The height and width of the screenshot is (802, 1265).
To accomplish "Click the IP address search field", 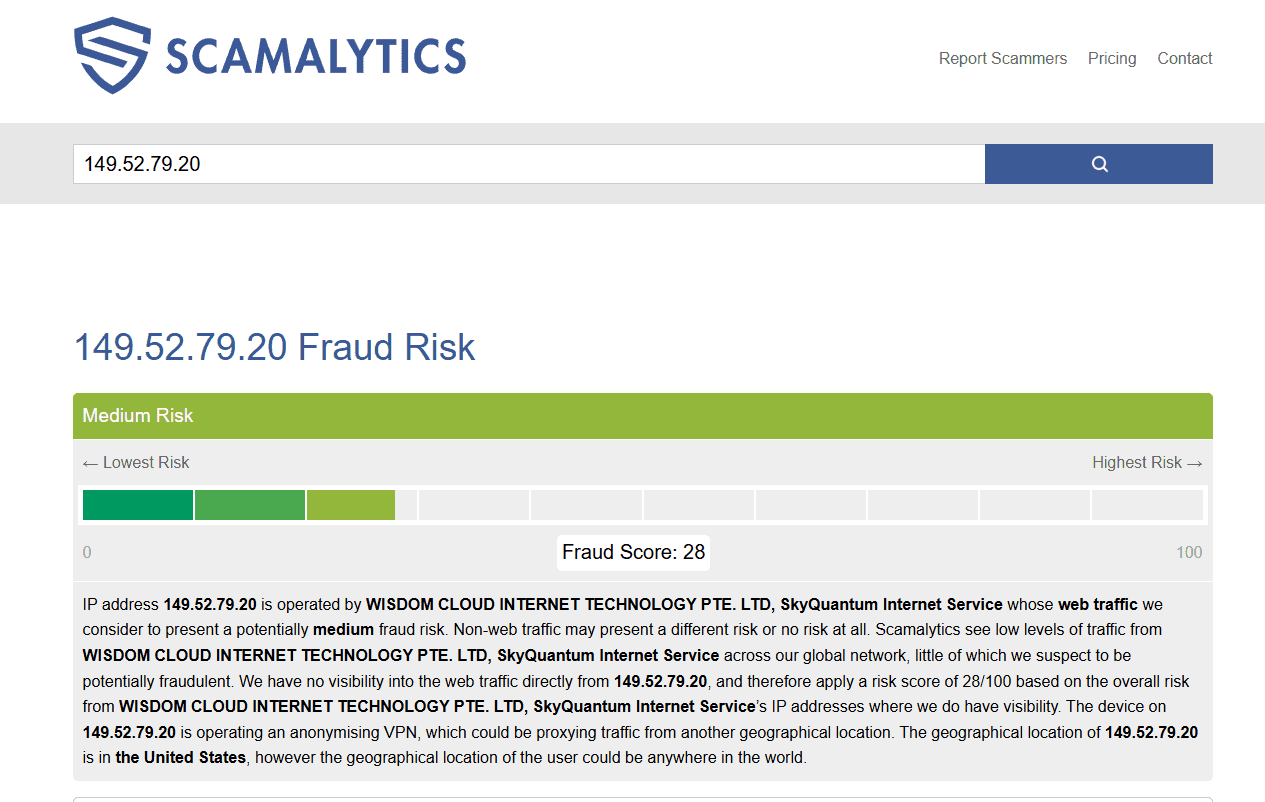I will tap(528, 164).
